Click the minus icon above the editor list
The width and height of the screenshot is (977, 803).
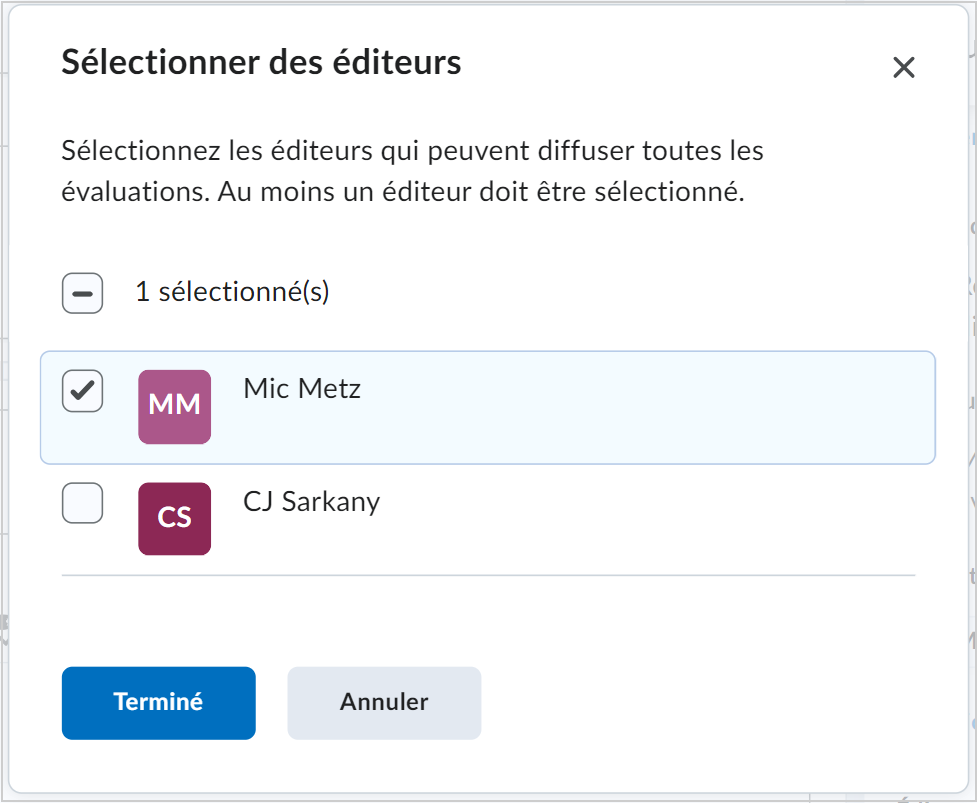pos(82,293)
